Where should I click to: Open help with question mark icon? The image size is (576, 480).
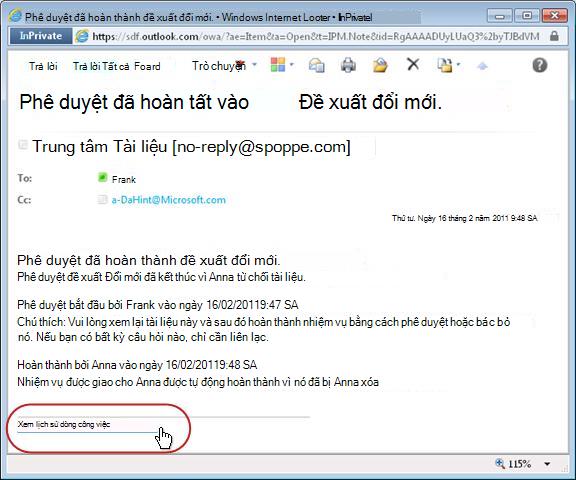[540, 65]
